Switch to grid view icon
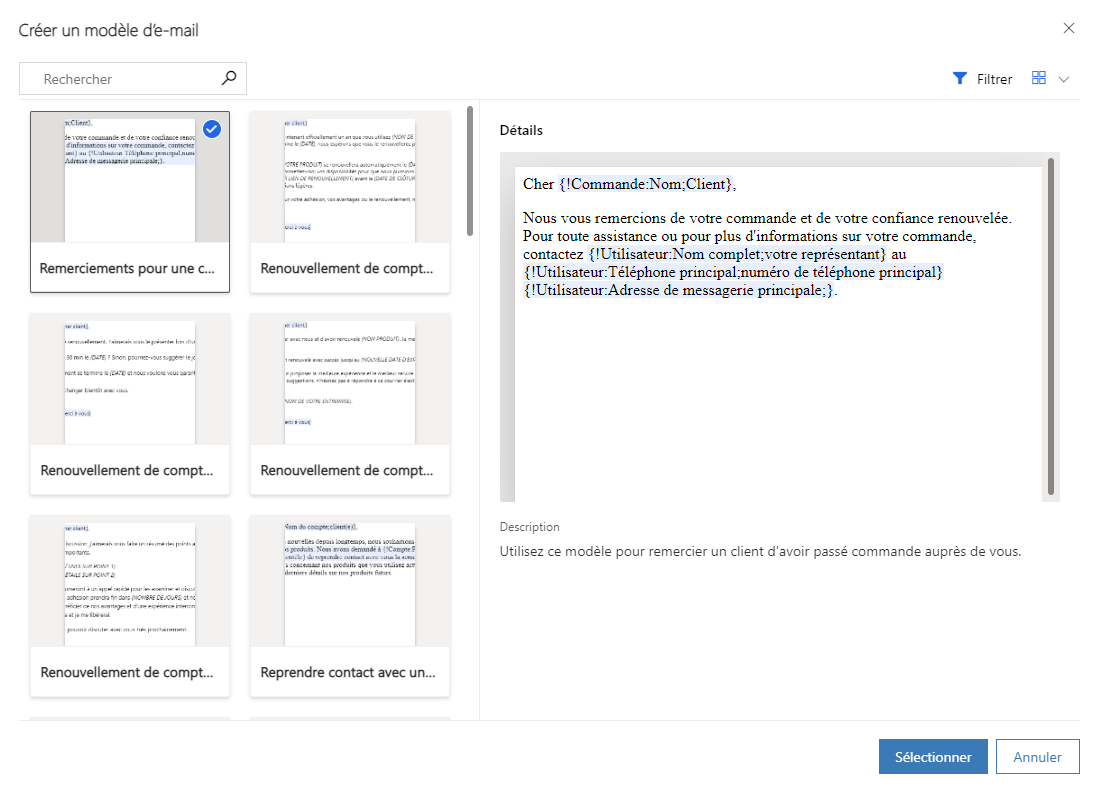The width and height of the screenshot is (1100, 794). (1039, 78)
